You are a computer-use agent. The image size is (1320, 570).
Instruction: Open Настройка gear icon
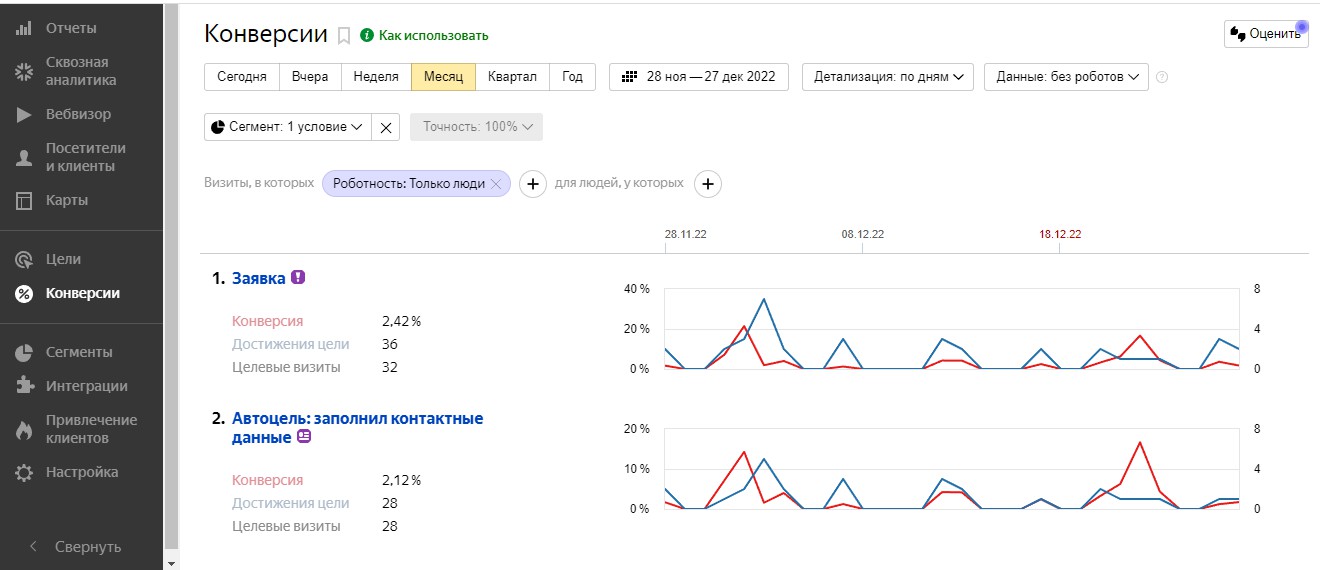(x=24, y=472)
